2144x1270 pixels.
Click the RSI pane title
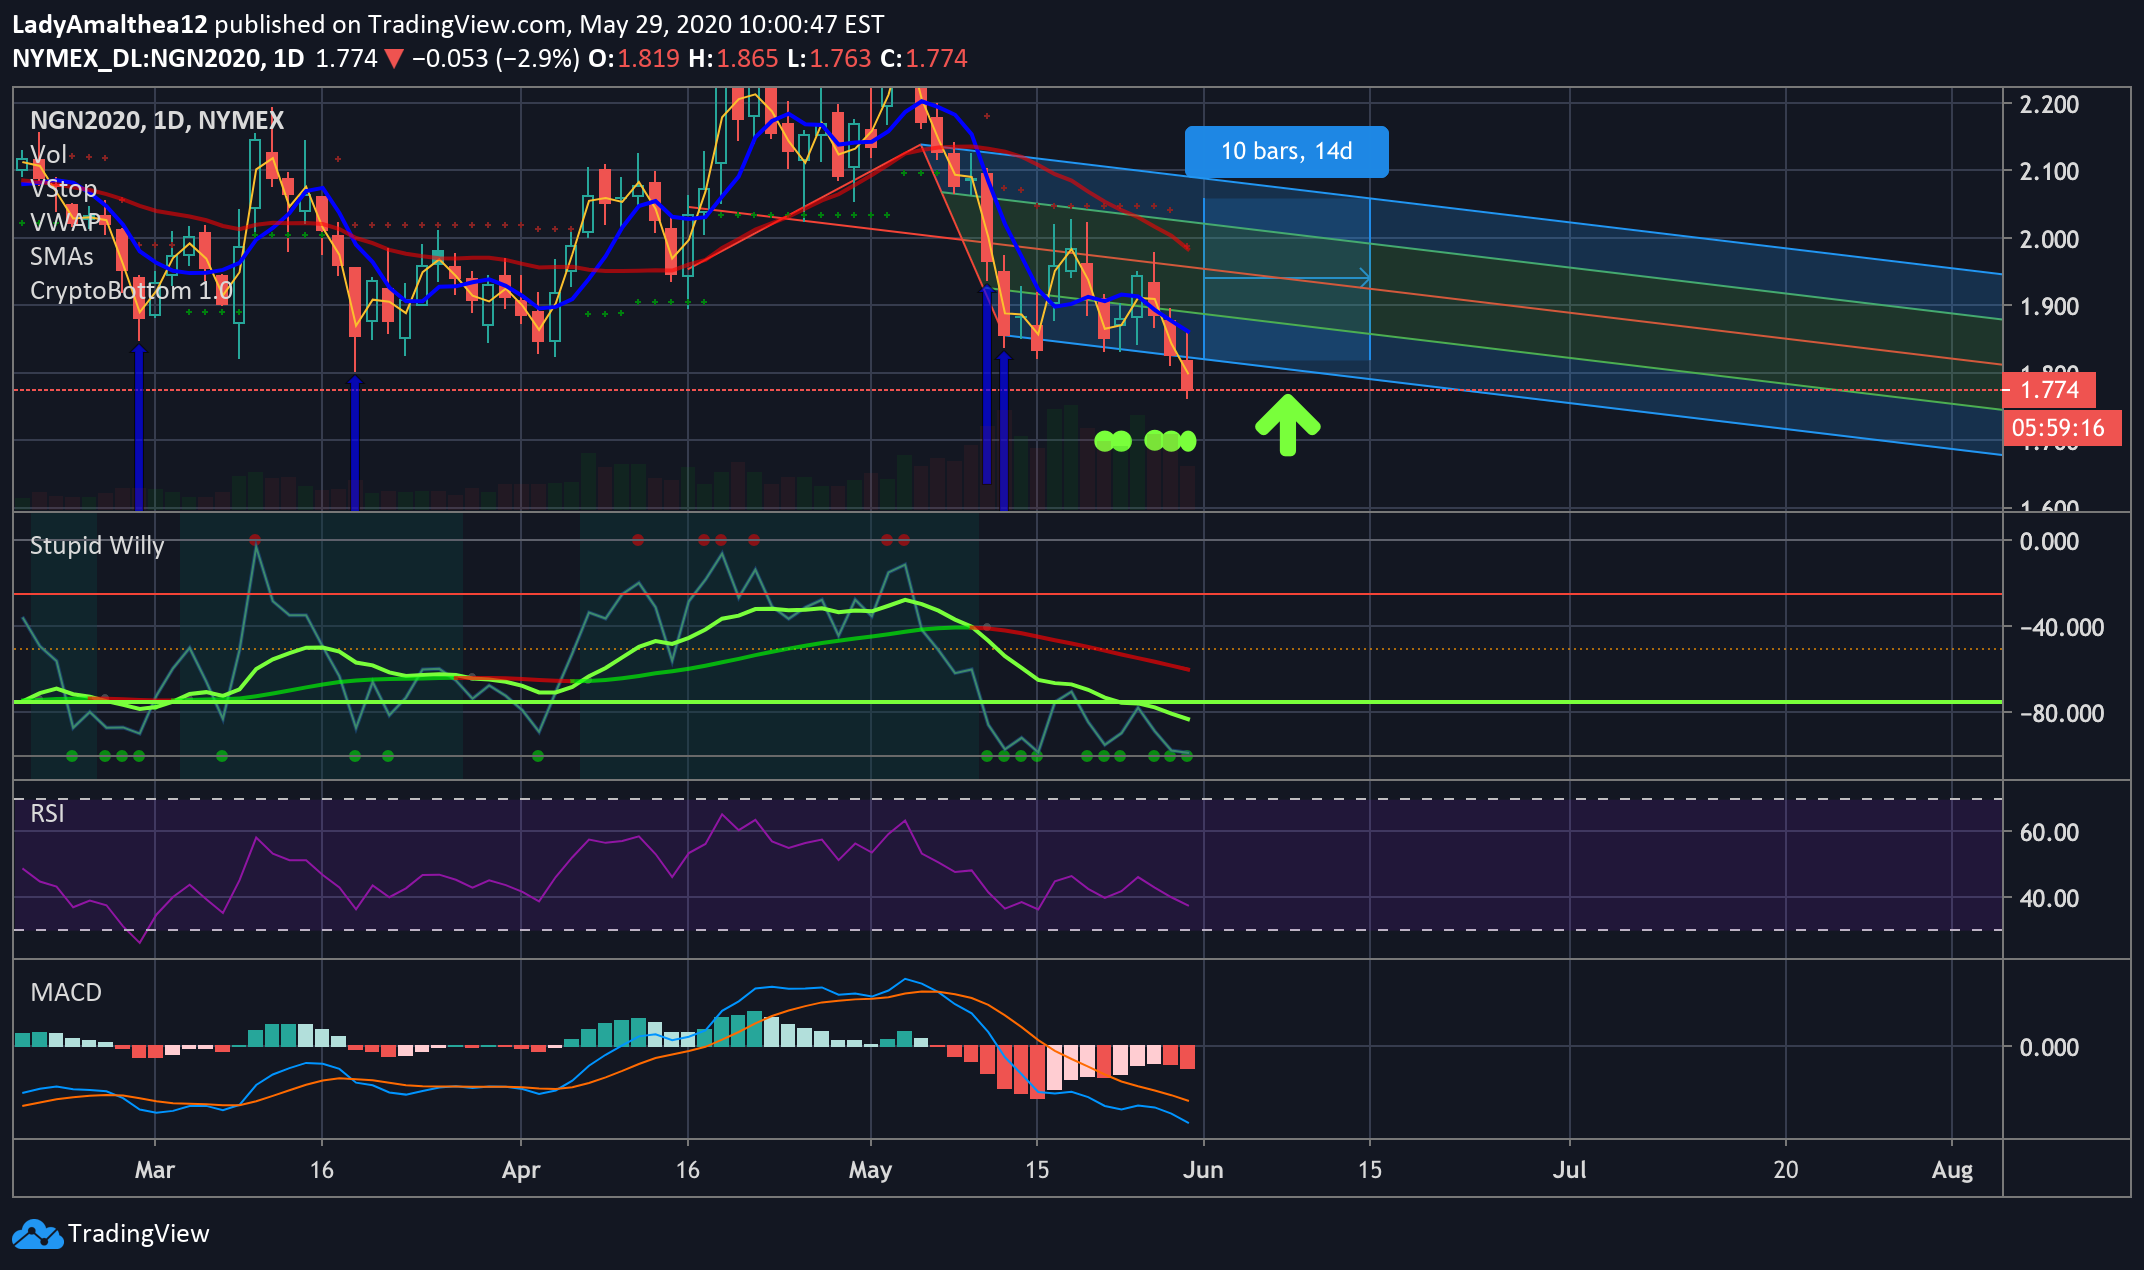(47, 813)
